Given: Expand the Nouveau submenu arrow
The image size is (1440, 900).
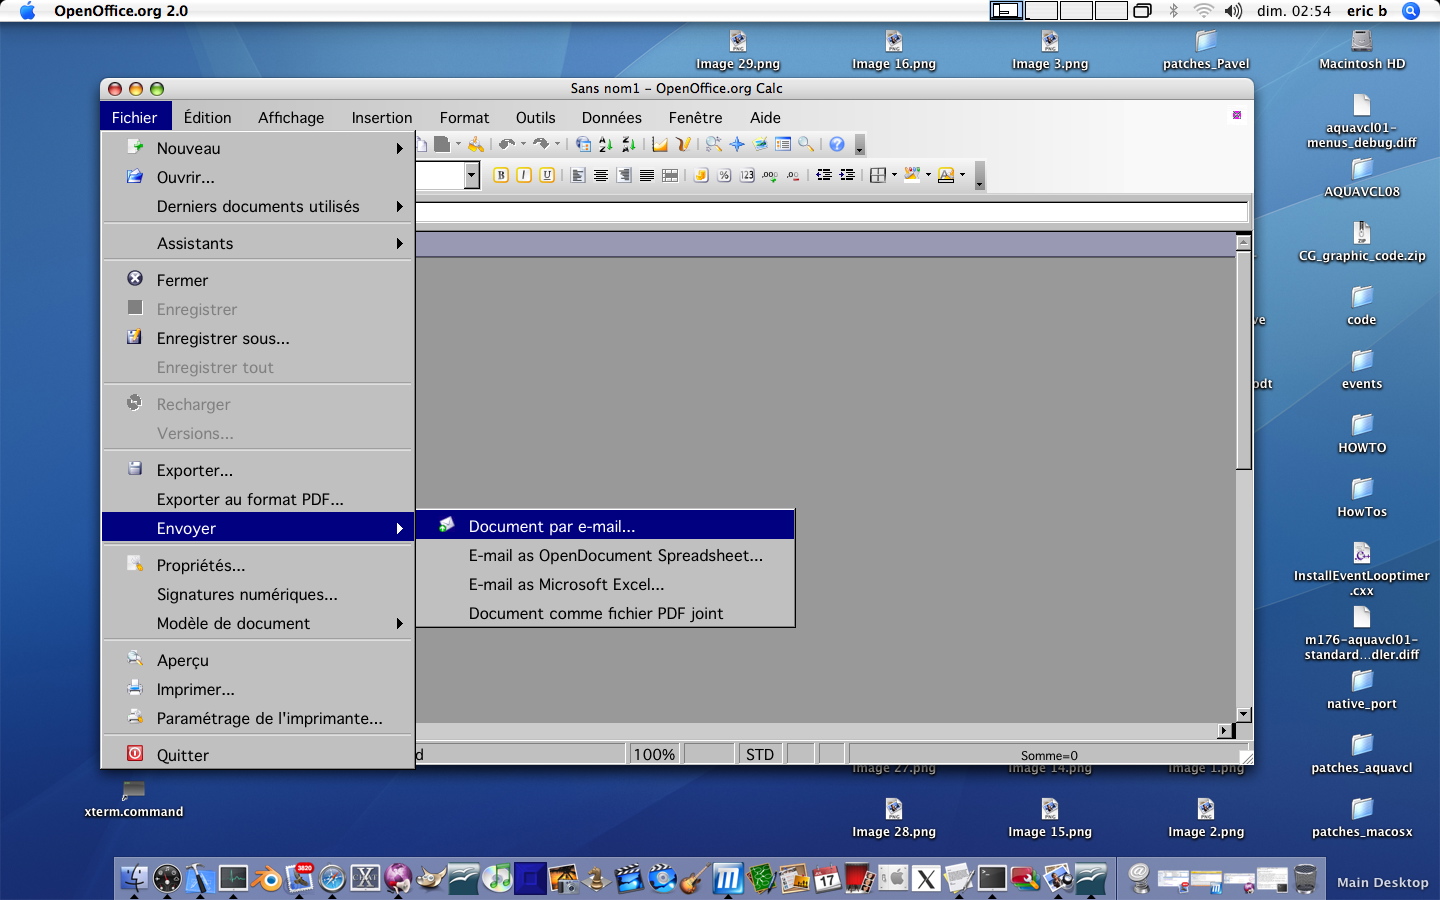Looking at the screenshot, I should [x=399, y=148].
